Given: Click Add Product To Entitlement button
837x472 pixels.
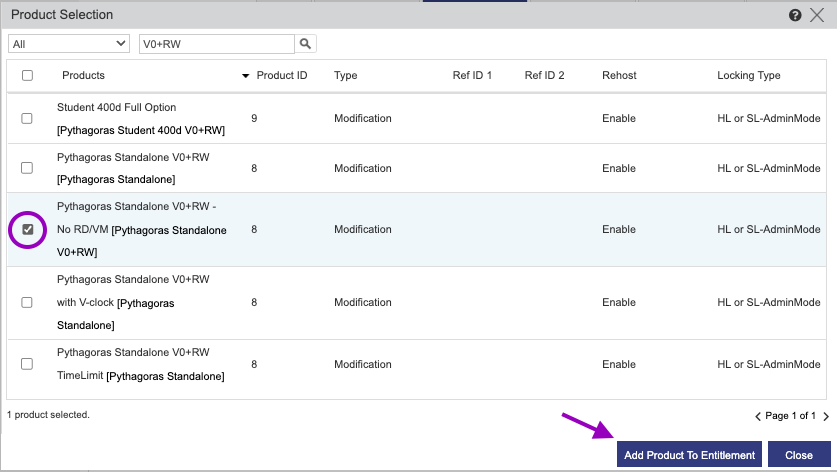Looking at the screenshot, I should coord(689,455).
